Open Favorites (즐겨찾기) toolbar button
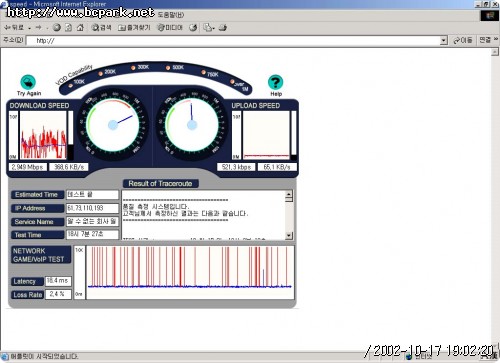 [134, 28]
